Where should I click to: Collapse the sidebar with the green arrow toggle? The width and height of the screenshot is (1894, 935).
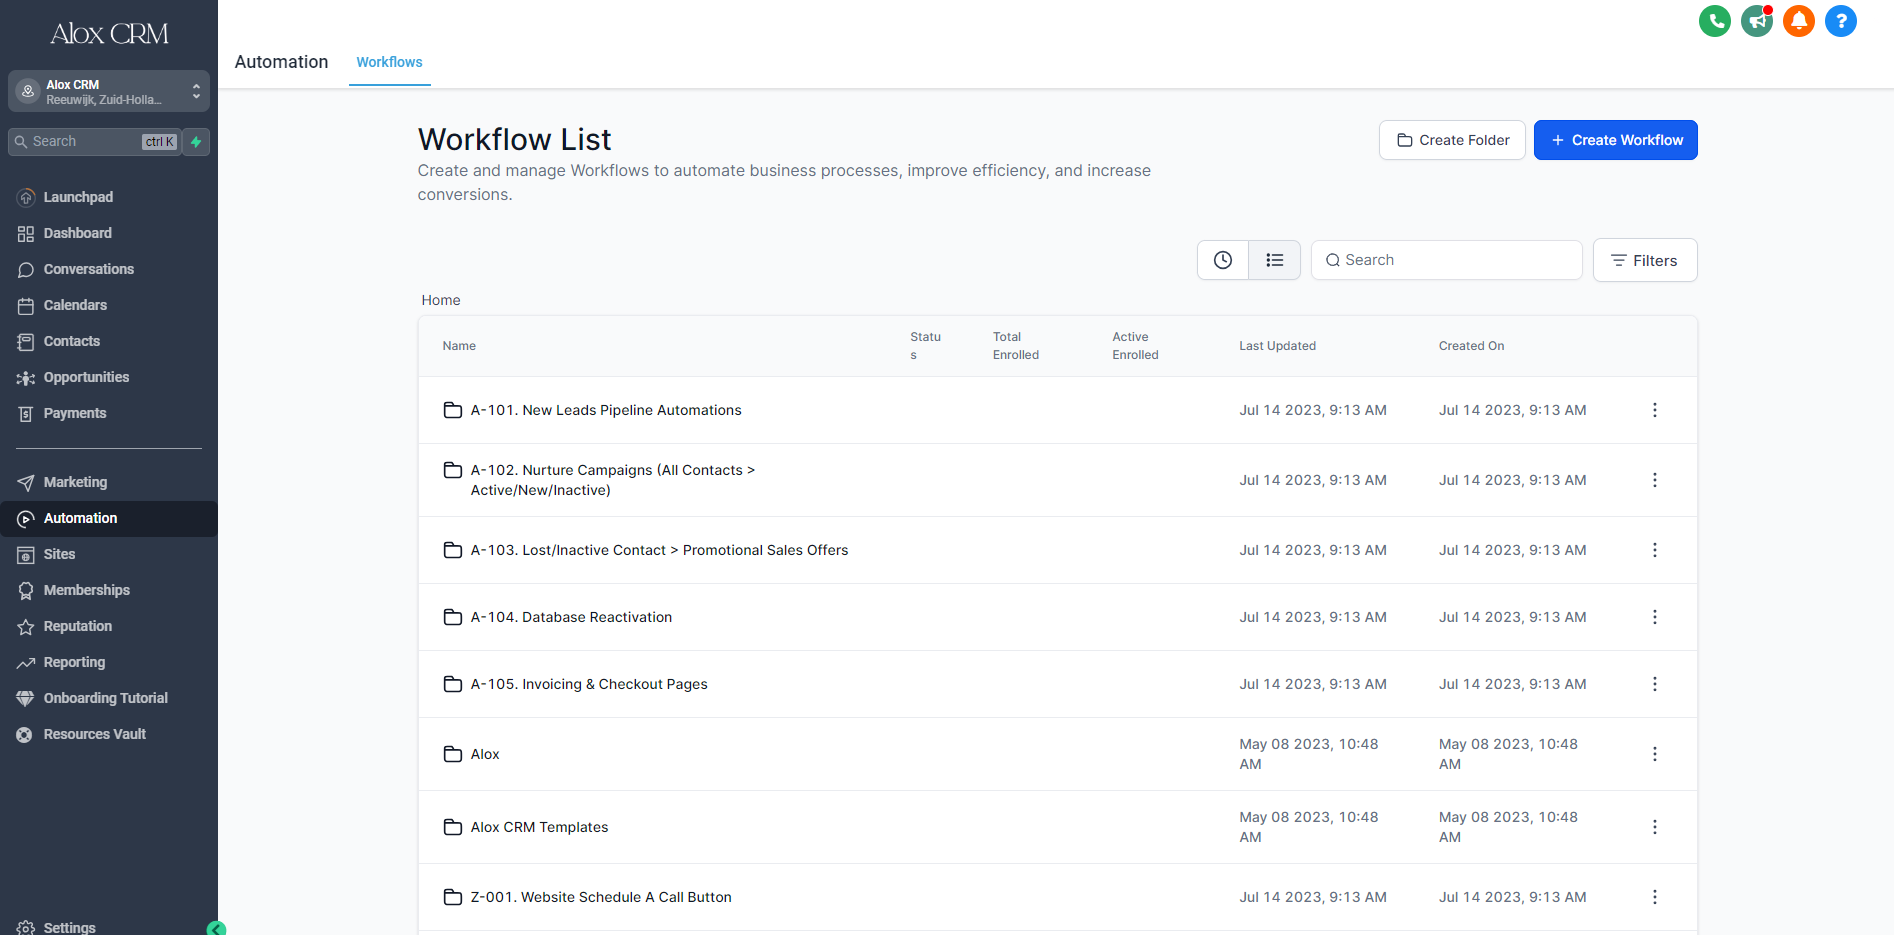click(216, 929)
